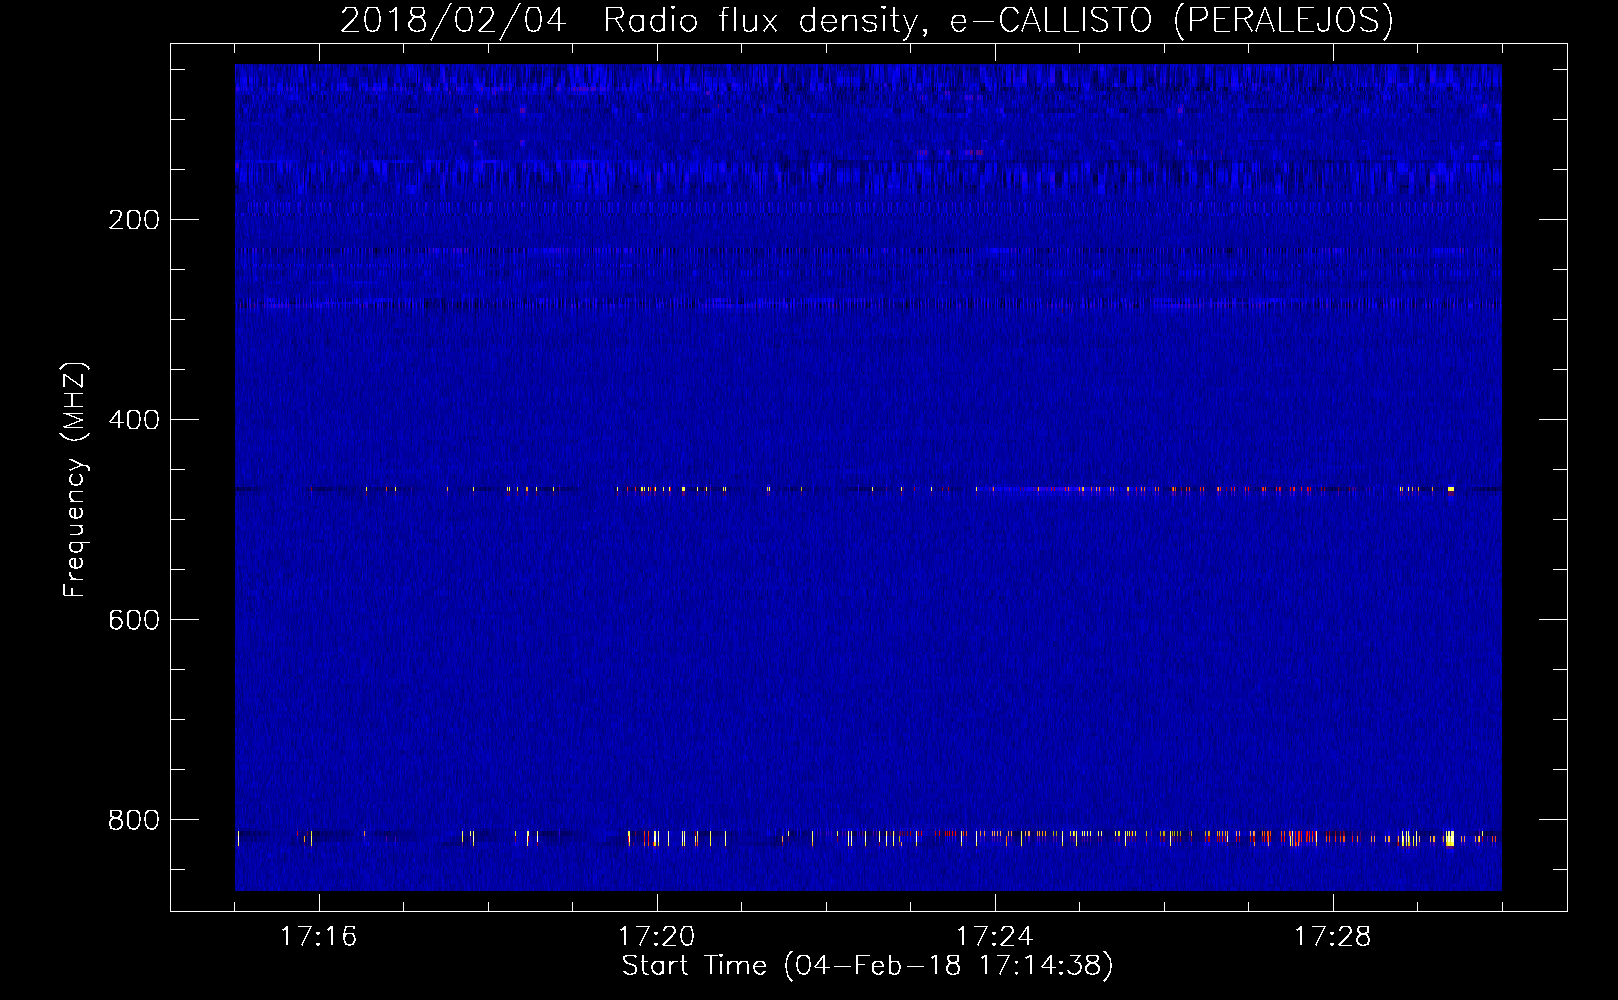Click the 17:28 time tick label
Screen dimensions: 1618x1000
tap(1332, 937)
